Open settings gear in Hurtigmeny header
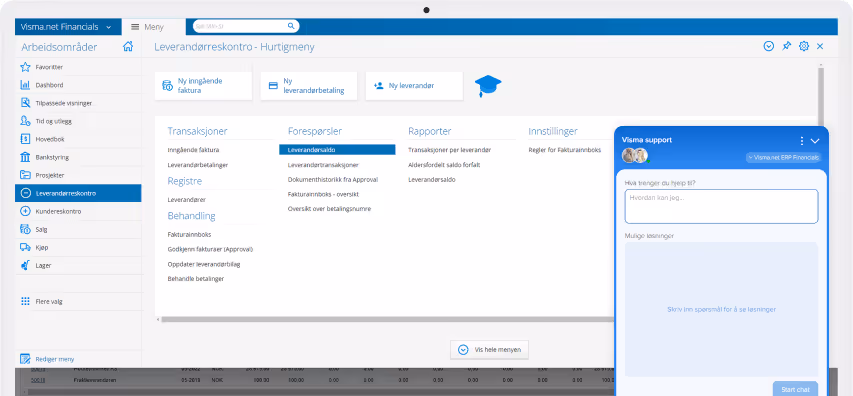Viewport: 853px width, 396px height. click(x=803, y=46)
